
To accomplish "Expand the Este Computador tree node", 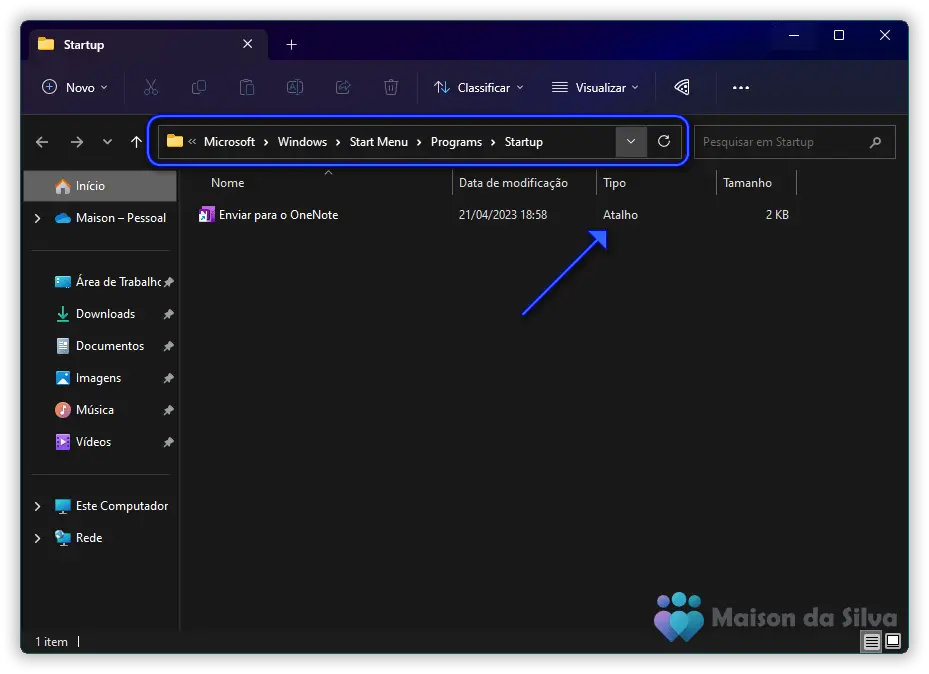I will (38, 506).
